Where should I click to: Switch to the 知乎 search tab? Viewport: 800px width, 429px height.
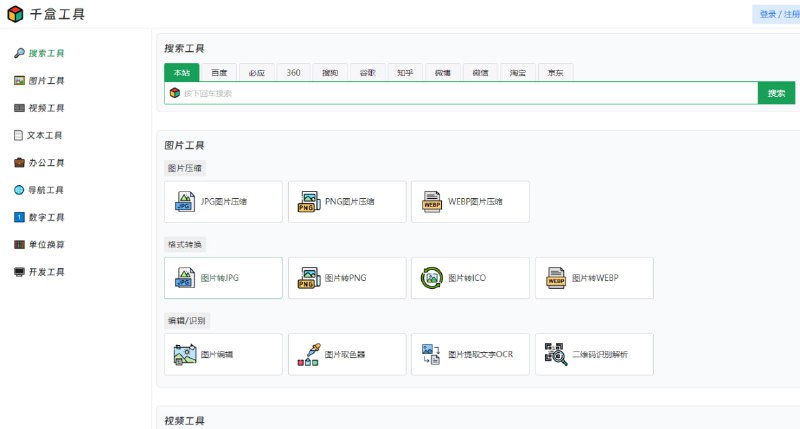[x=405, y=72]
